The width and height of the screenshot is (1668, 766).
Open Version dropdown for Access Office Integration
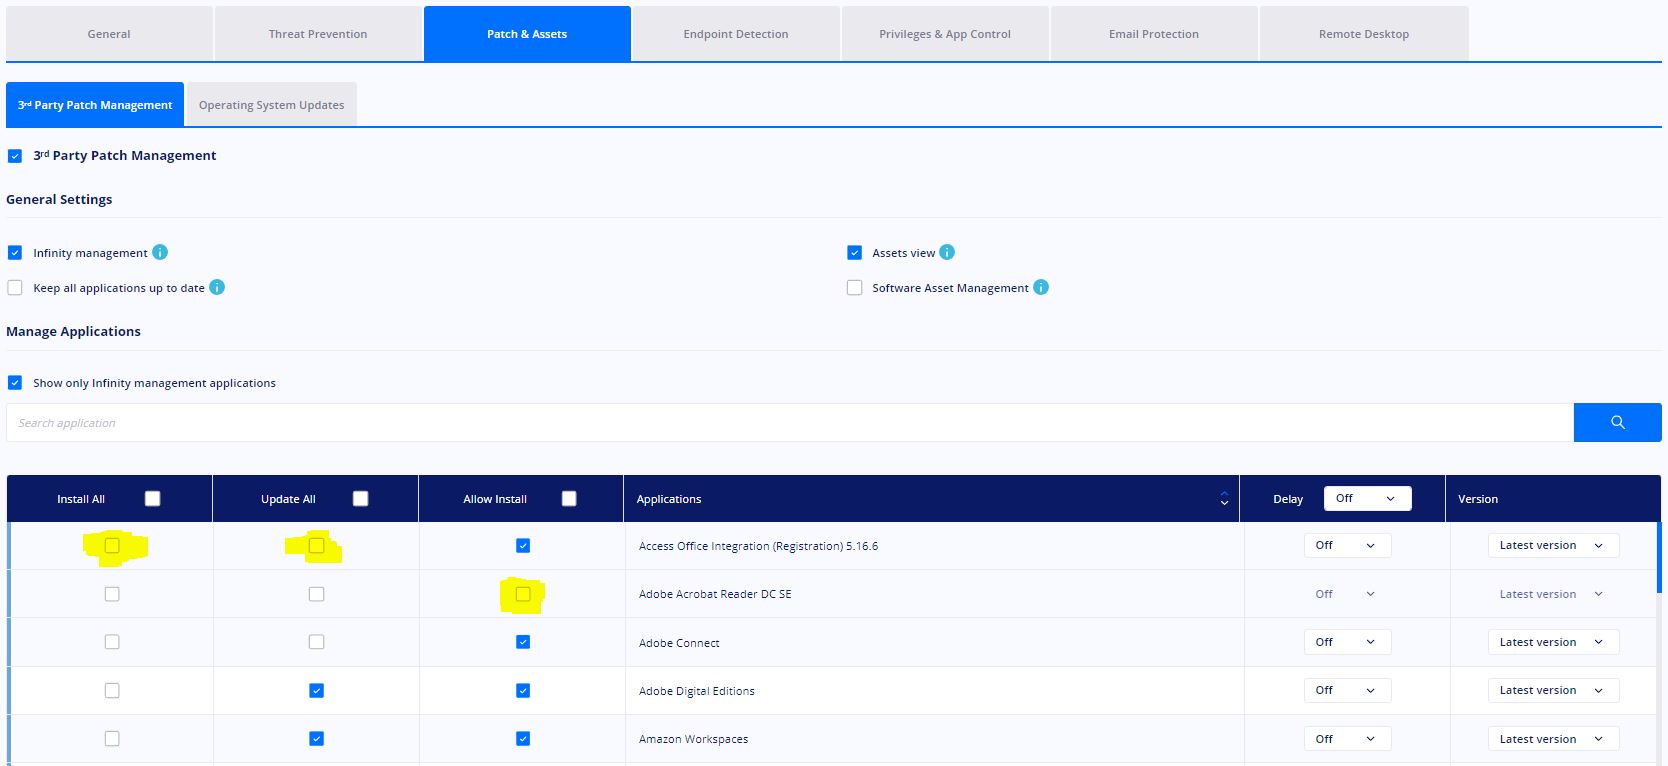[x=1553, y=545]
